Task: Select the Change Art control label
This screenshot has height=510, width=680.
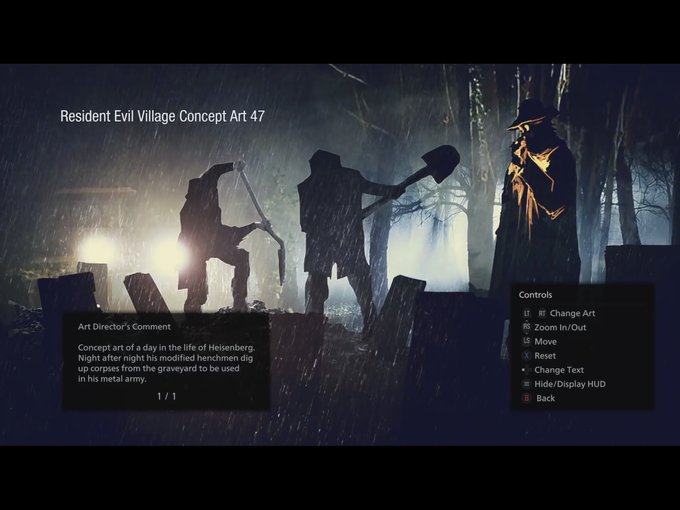Action: (x=572, y=313)
